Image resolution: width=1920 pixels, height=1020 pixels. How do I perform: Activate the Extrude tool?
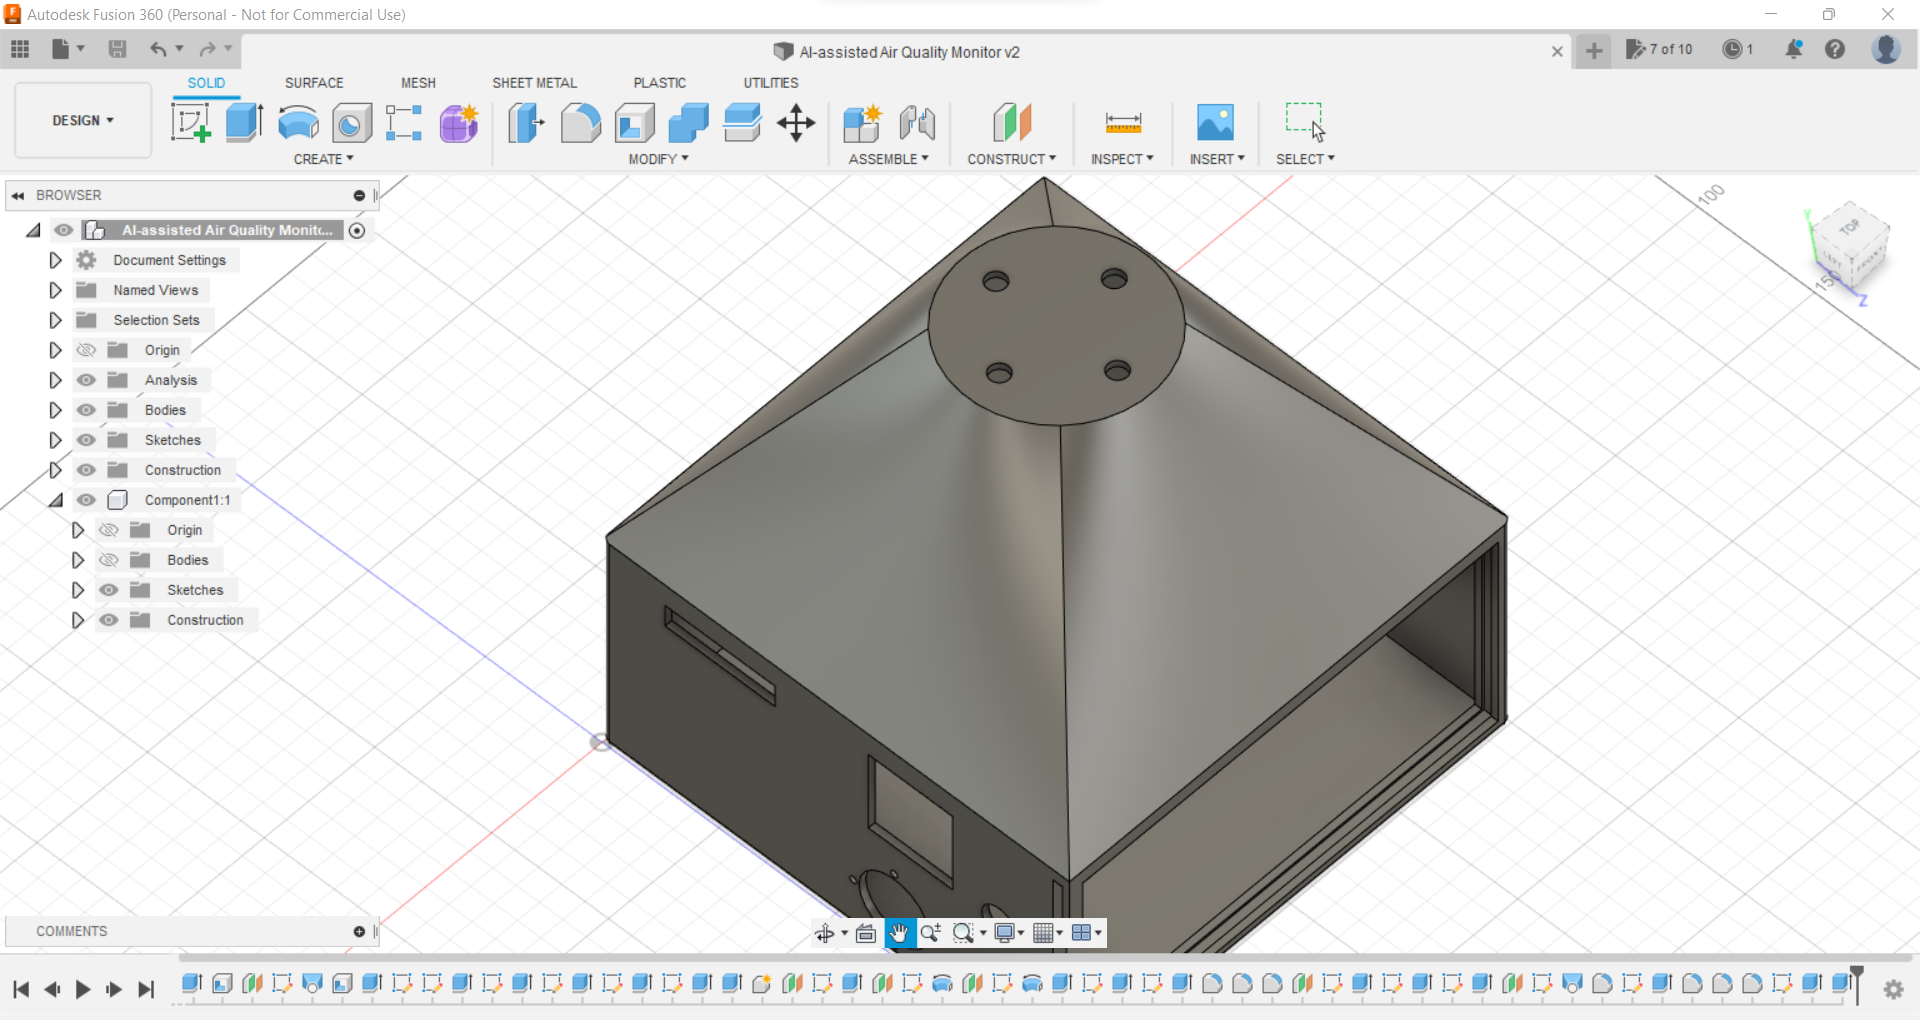pyautogui.click(x=243, y=122)
